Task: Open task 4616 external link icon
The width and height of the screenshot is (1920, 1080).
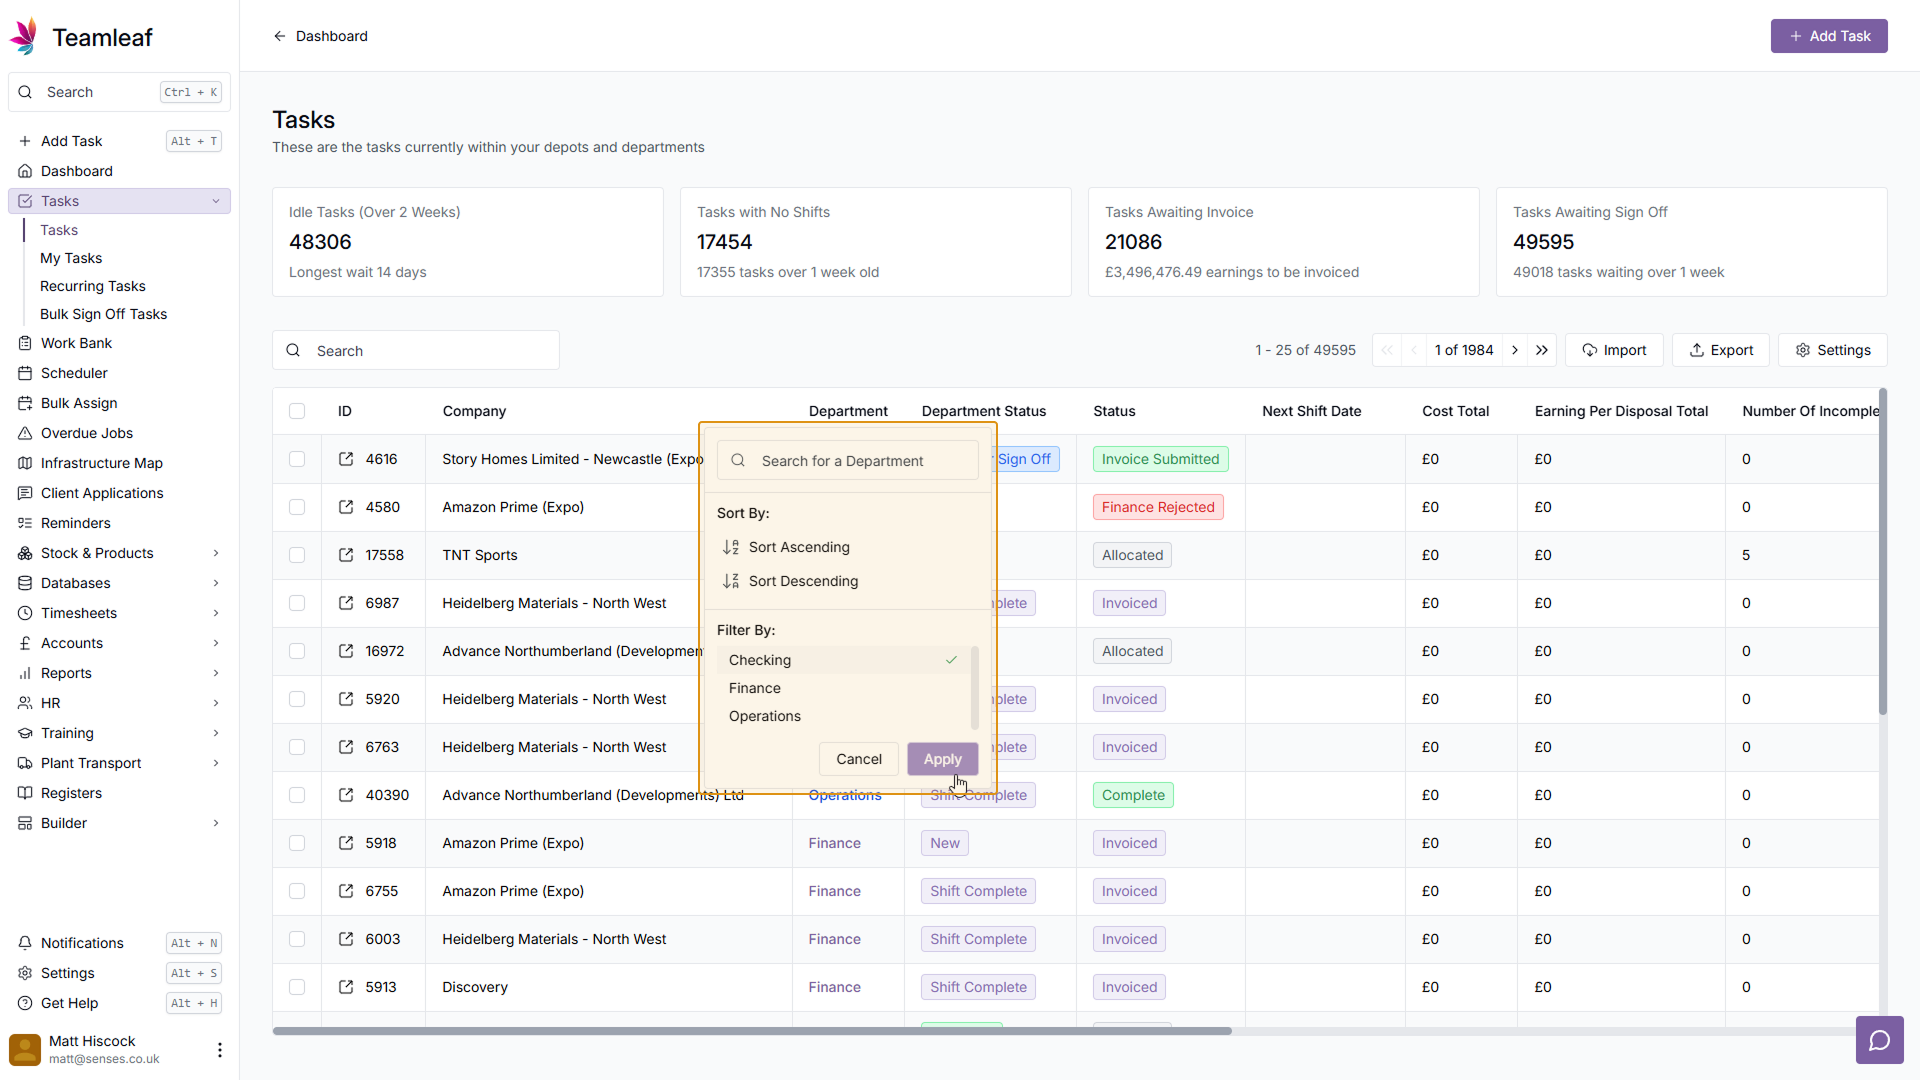Action: 346,459
